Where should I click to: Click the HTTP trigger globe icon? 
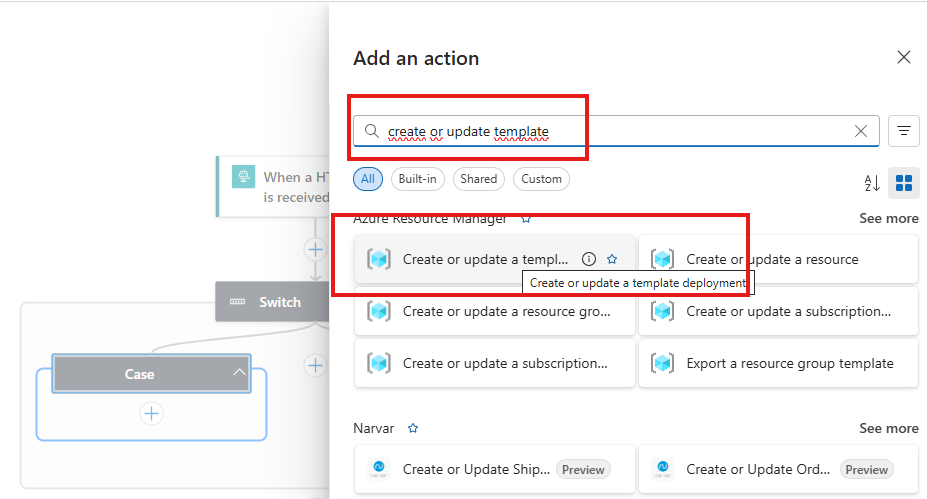click(243, 176)
